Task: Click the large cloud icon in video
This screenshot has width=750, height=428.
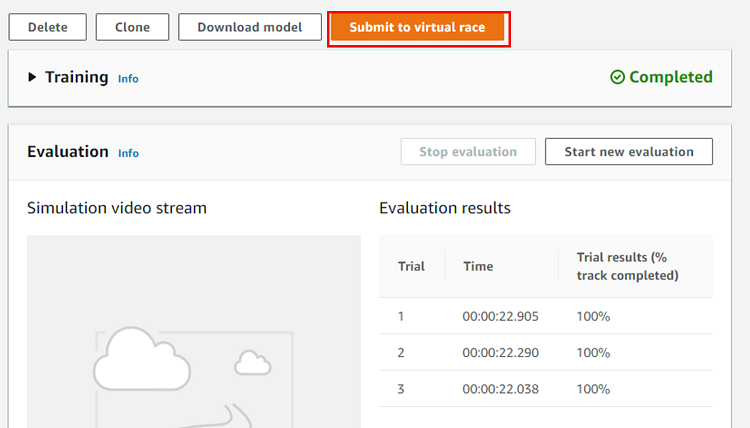Action: click(140, 360)
